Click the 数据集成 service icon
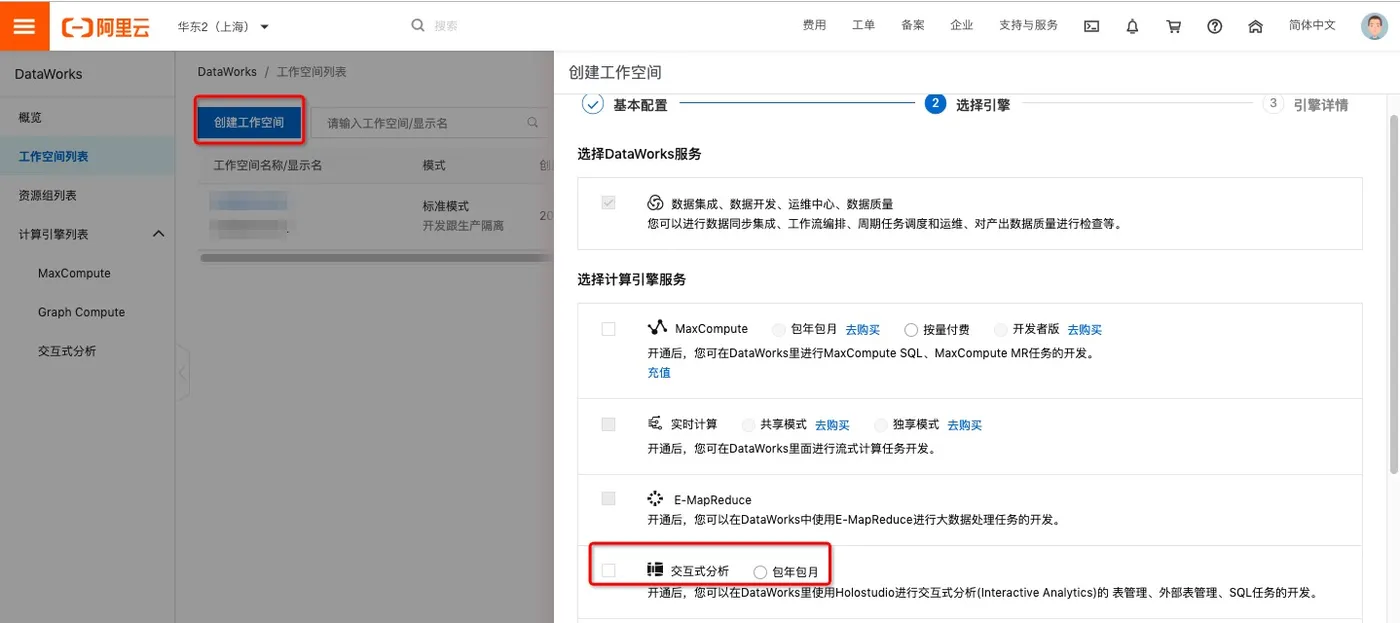 click(x=656, y=203)
